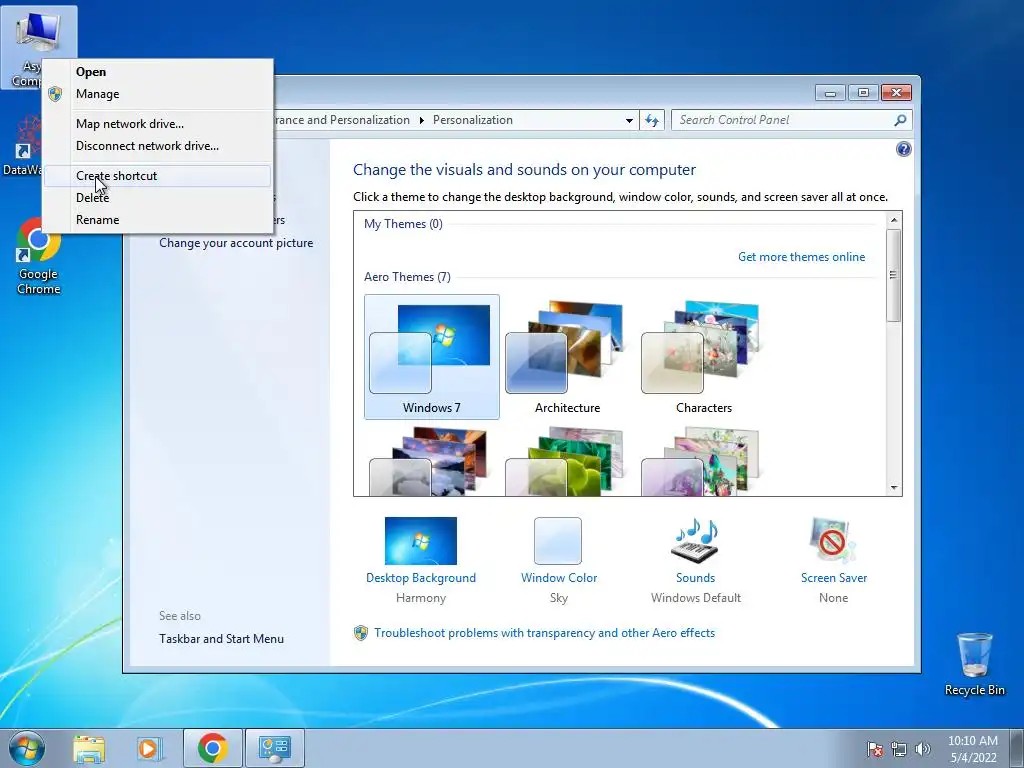Open the Sounds keyboard icon
The width and height of the screenshot is (1024, 768).
pyautogui.click(x=695, y=541)
